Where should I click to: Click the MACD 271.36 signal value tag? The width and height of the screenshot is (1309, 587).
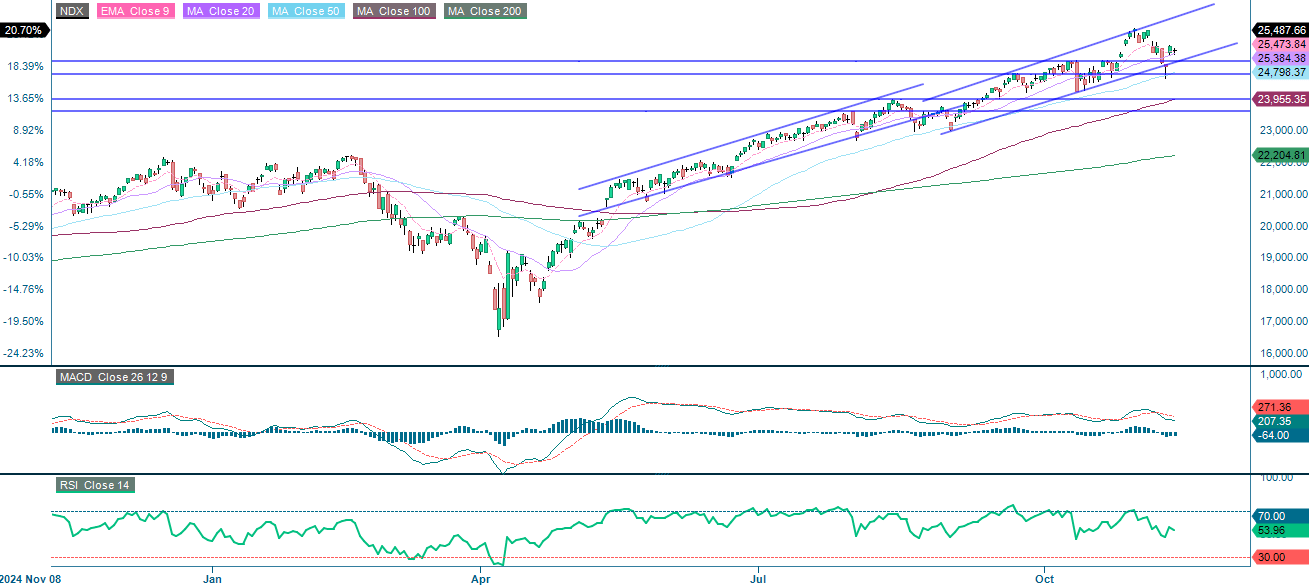coord(1280,408)
